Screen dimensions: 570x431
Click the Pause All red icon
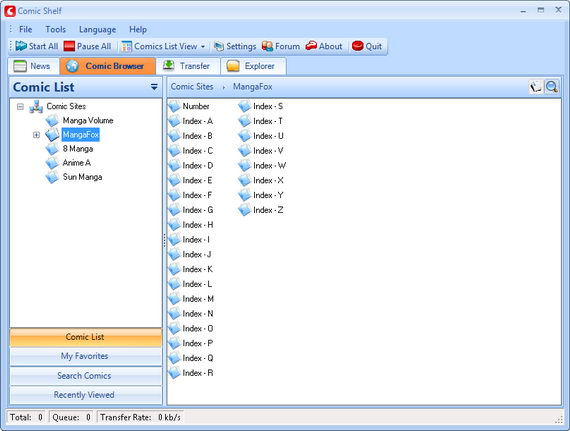(x=69, y=46)
